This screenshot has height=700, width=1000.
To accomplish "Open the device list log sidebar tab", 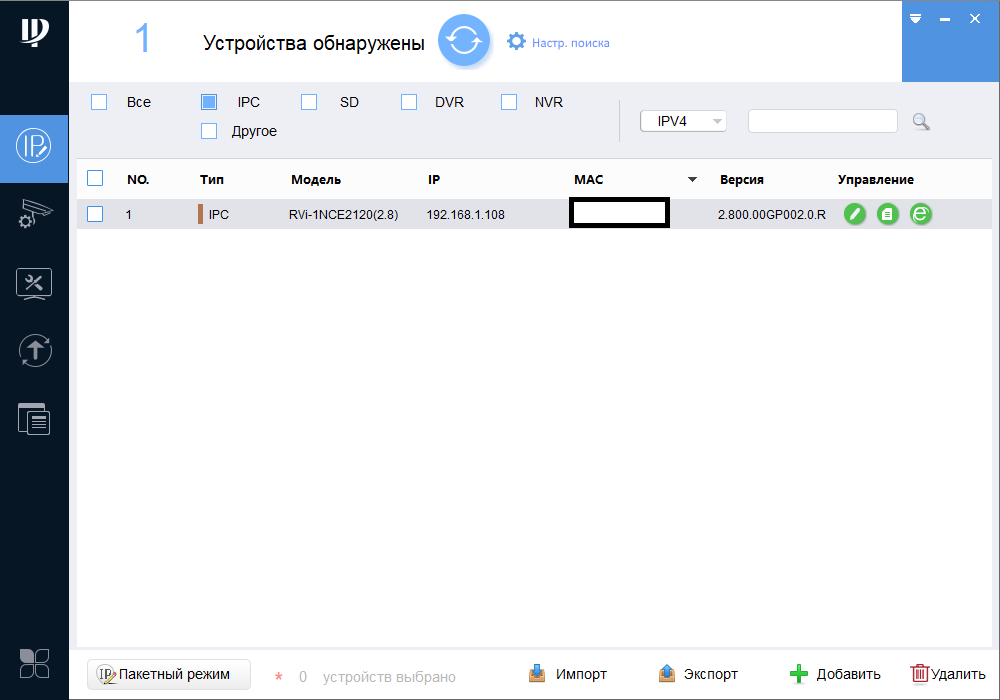I will [x=34, y=418].
